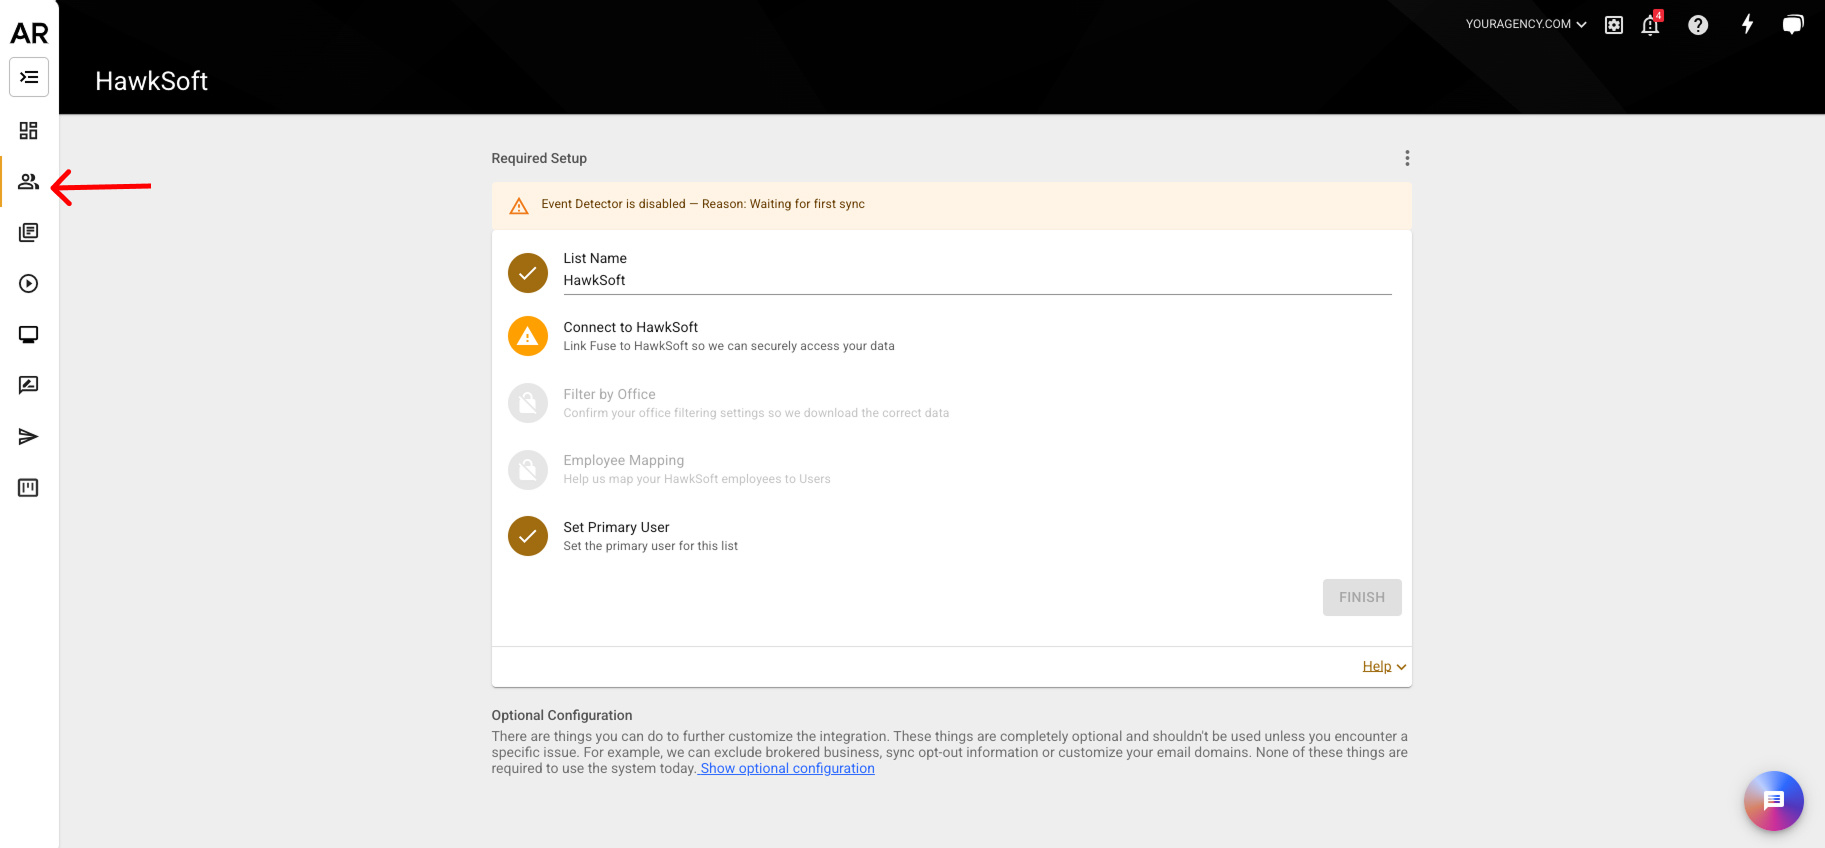Open the library documents sidebar icon
Image resolution: width=1825 pixels, height=848 pixels.
click(x=29, y=233)
